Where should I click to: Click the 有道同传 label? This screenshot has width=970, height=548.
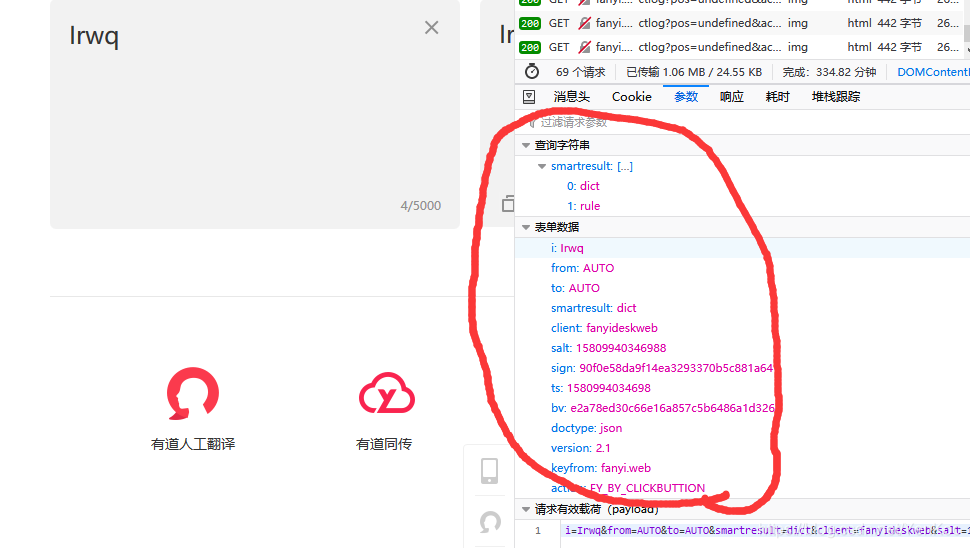[384, 443]
